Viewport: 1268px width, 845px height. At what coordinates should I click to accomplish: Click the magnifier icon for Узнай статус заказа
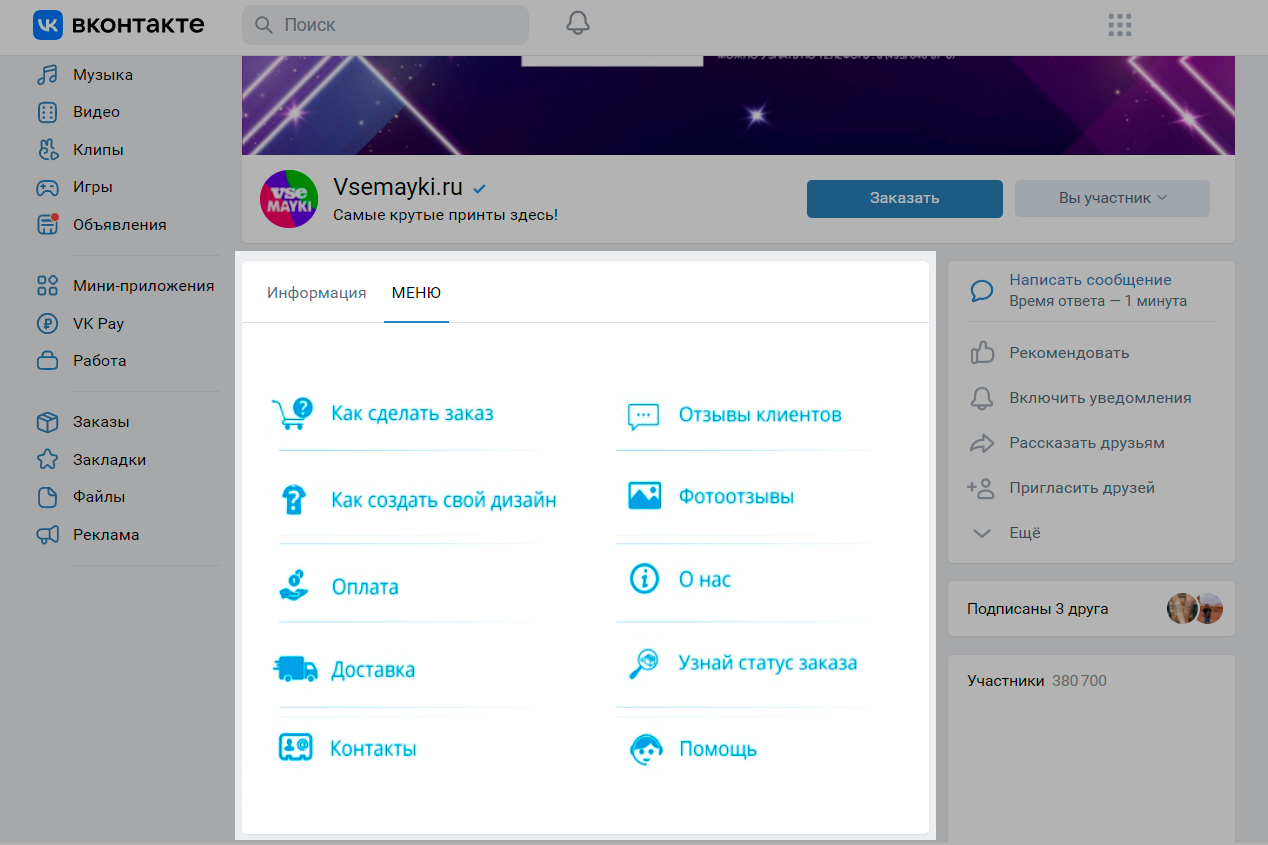pyautogui.click(x=643, y=663)
